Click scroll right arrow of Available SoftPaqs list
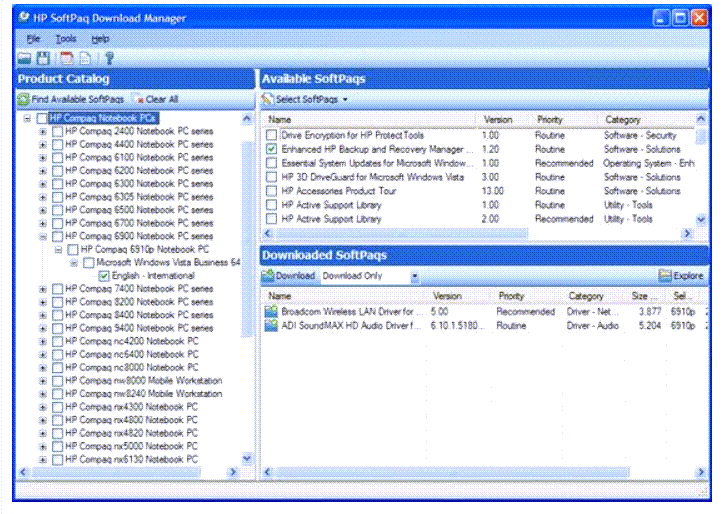 [688, 233]
